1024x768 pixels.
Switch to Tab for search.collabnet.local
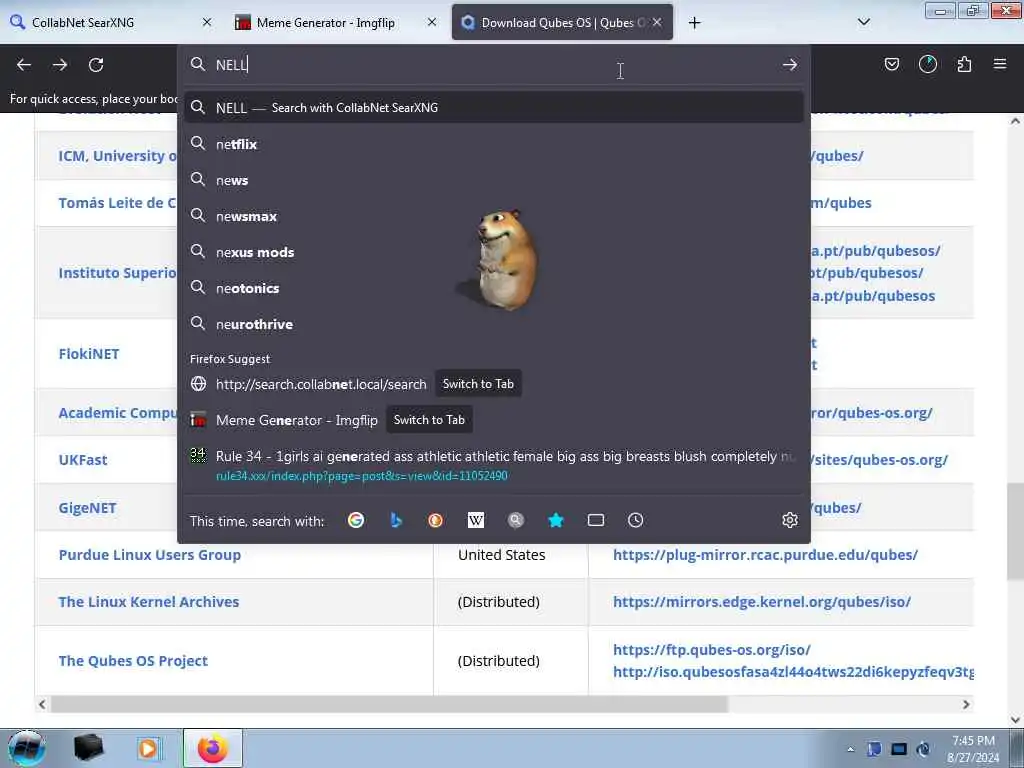pos(478,384)
